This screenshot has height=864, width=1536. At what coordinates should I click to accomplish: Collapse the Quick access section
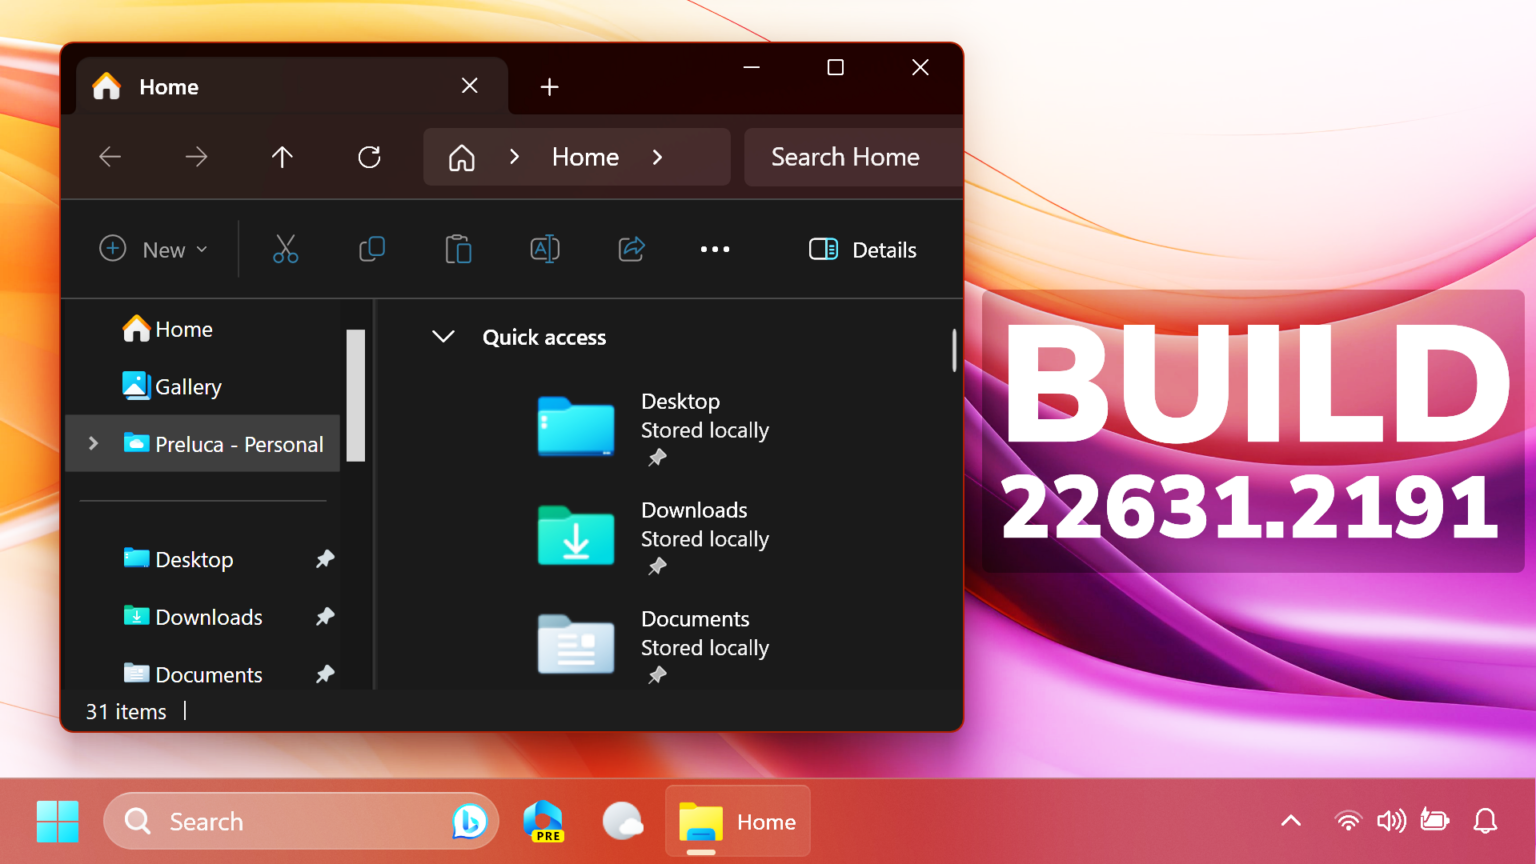443,337
